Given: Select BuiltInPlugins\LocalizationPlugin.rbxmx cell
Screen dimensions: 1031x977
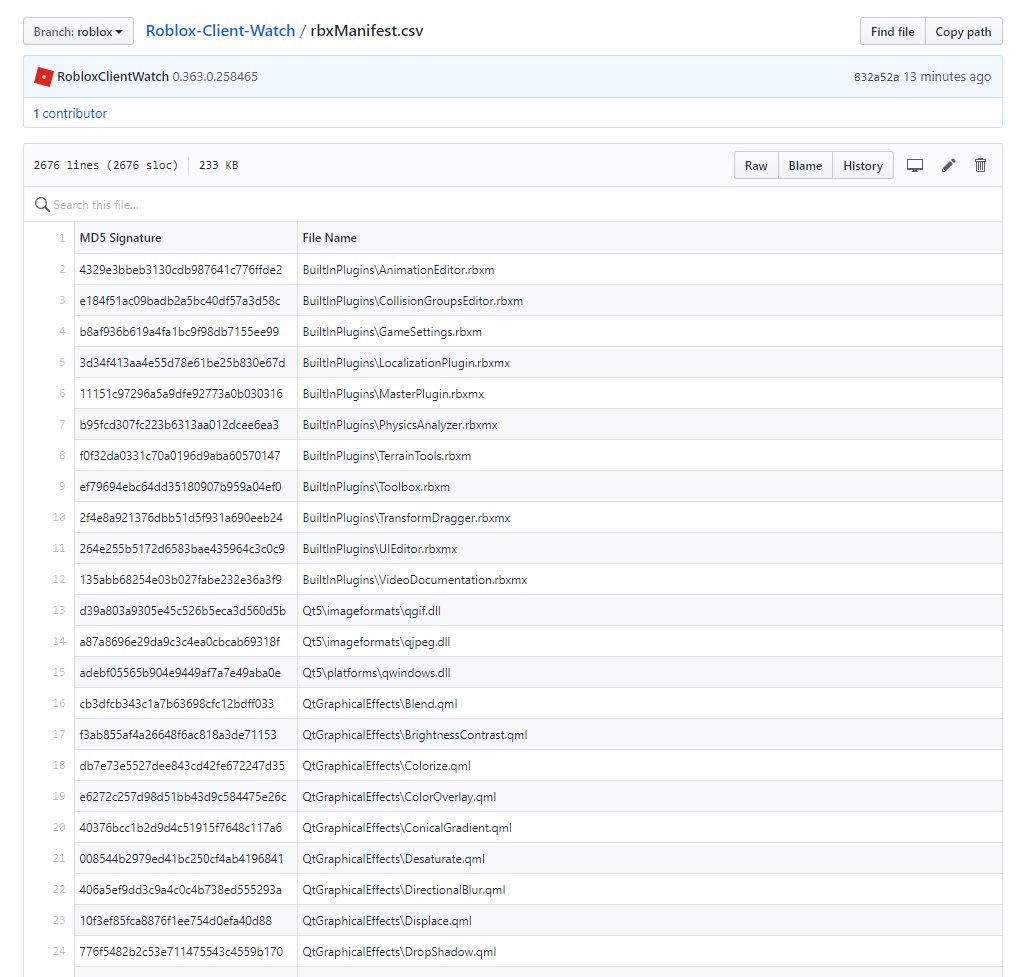Looking at the screenshot, I should click(x=650, y=362).
